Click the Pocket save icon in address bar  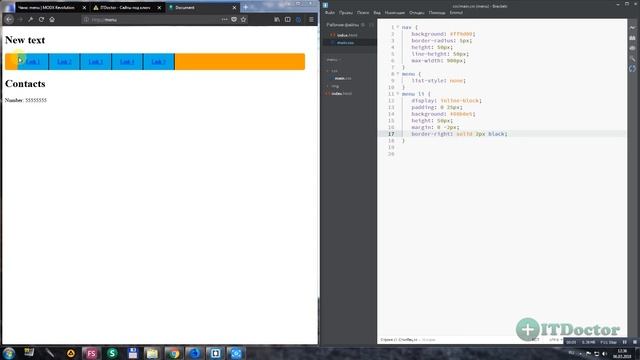[234, 19]
